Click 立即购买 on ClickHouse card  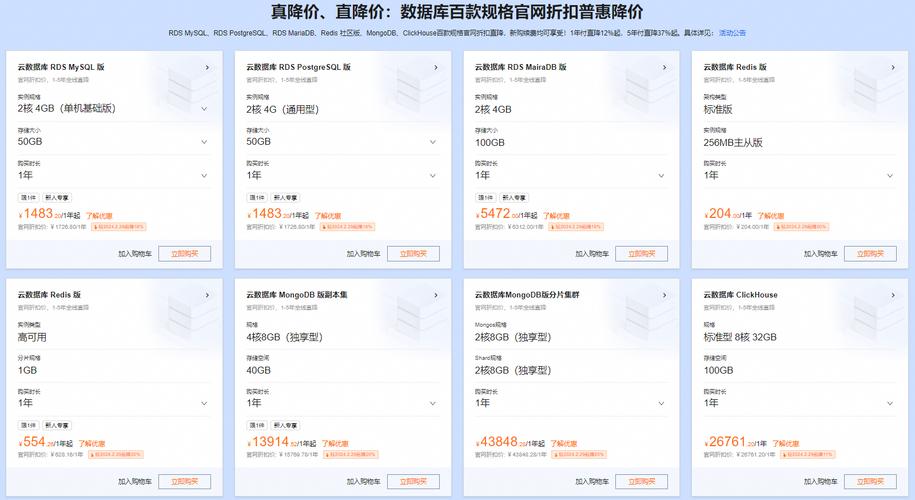[x=870, y=481]
